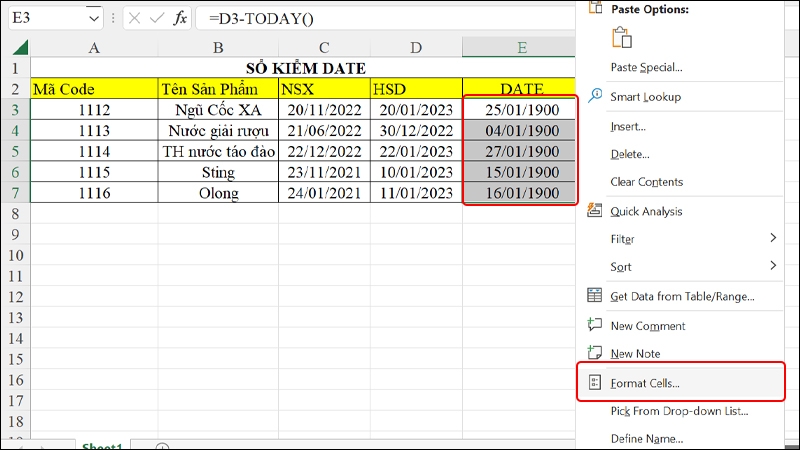
Task: Click the NSX header cell
Action: tap(324, 89)
